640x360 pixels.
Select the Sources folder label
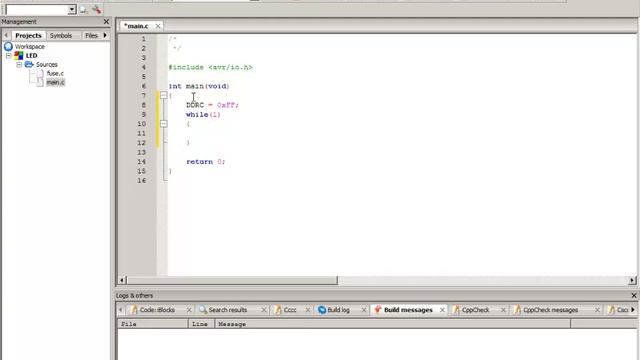pyautogui.click(x=47, y=64)
